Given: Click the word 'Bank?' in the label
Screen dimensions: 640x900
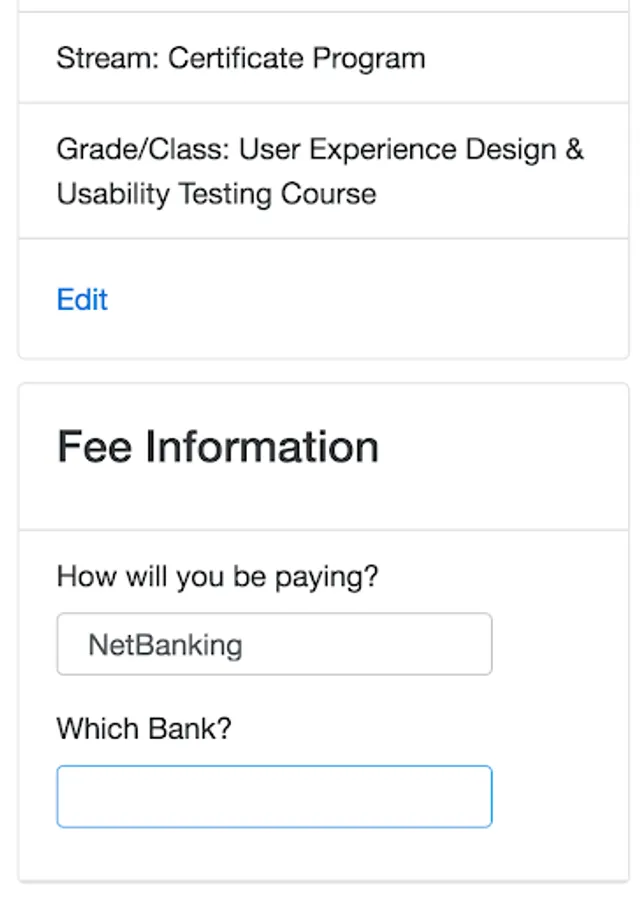Looking at the screenshot, I should tap(189, 728).
